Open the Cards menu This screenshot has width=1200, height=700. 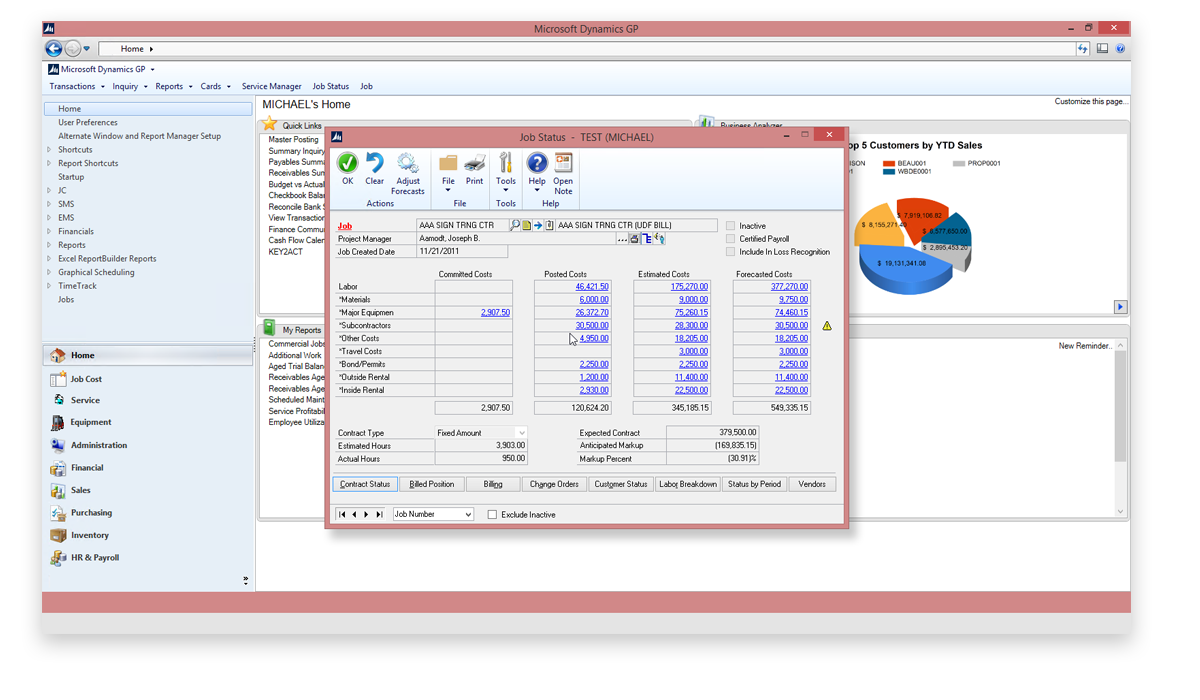coord(215,86)
